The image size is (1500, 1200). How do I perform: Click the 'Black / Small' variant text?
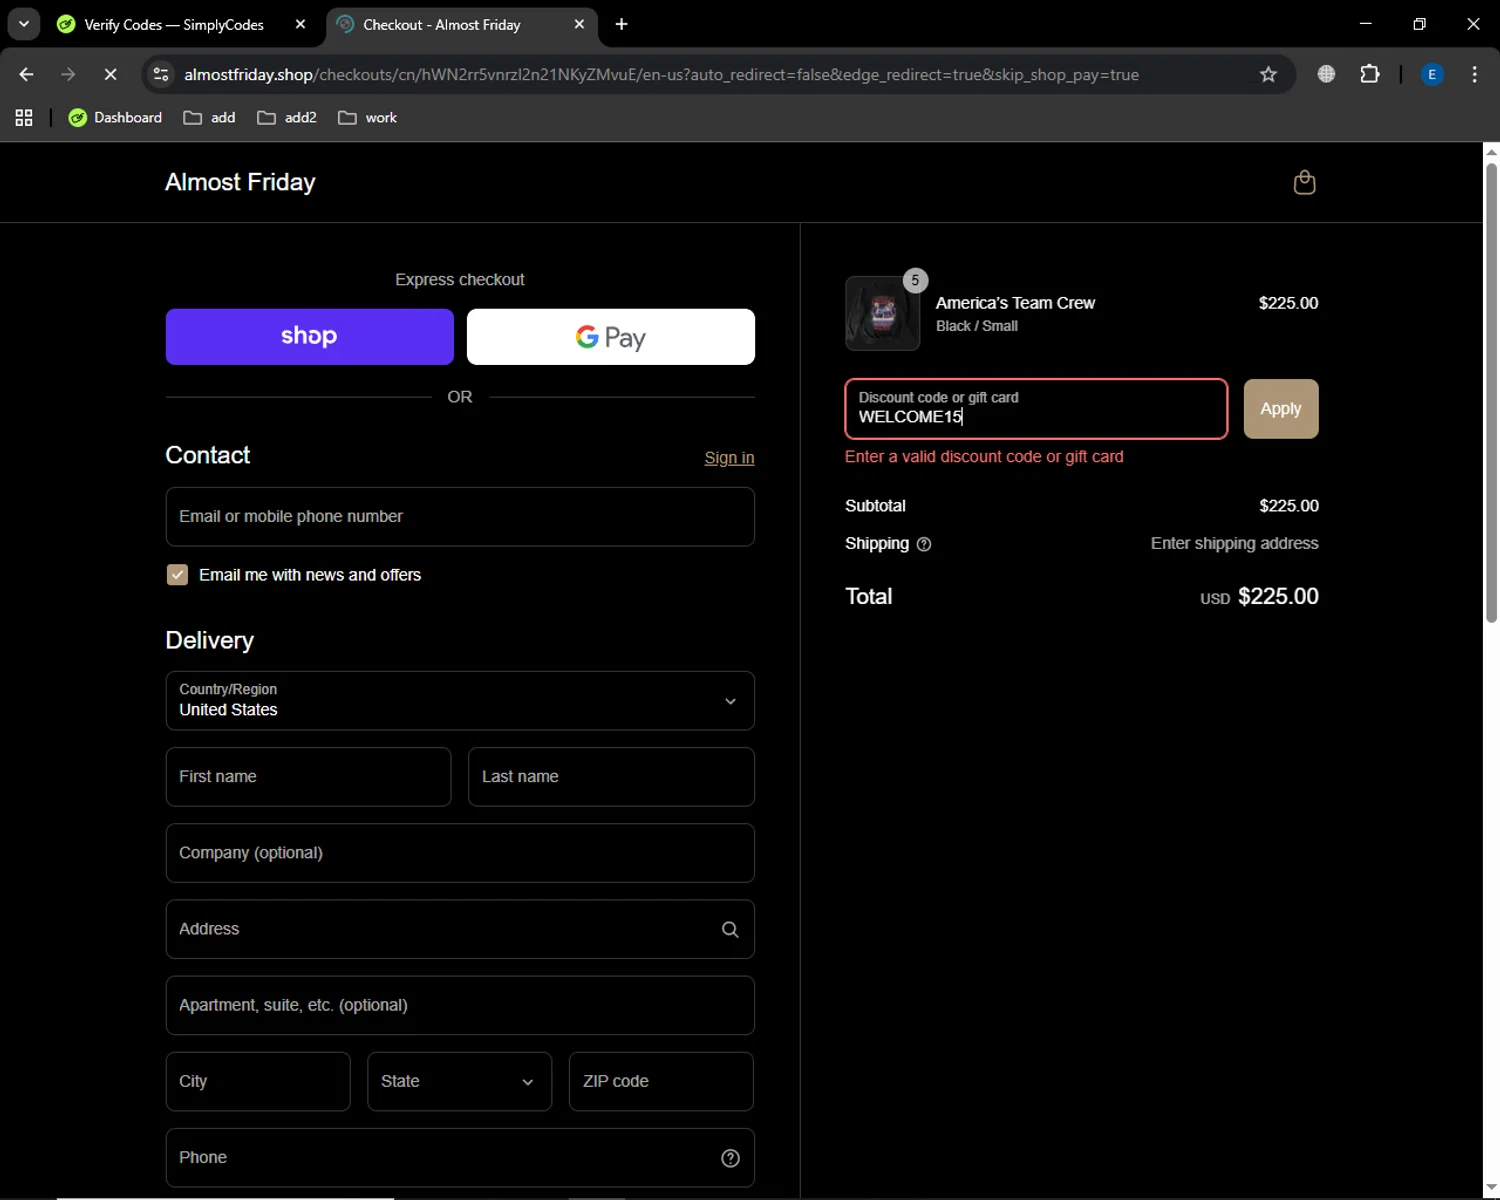[977, 326]
